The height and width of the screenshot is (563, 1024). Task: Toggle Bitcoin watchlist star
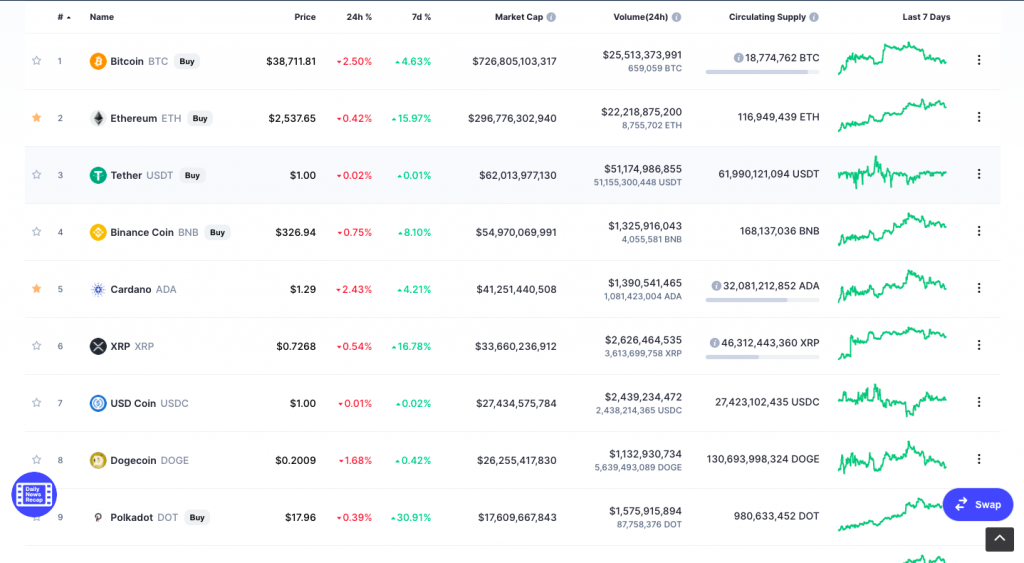tap(37, 61)
